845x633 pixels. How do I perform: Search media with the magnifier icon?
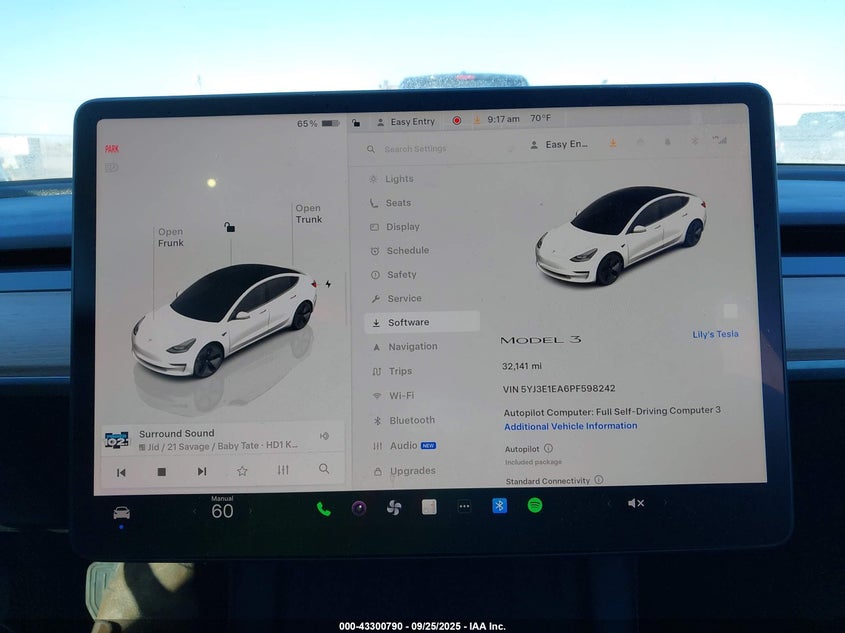(x=324, y=469)
